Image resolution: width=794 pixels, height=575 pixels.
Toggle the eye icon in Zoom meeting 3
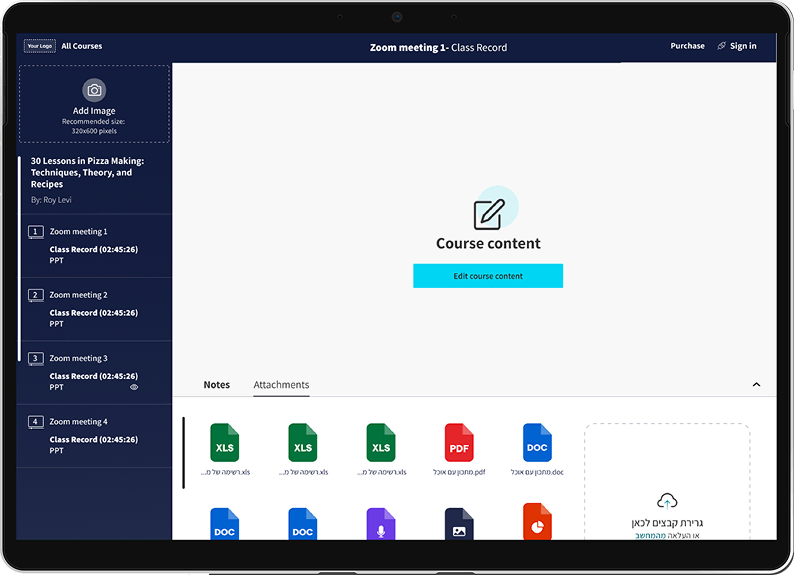134,387
